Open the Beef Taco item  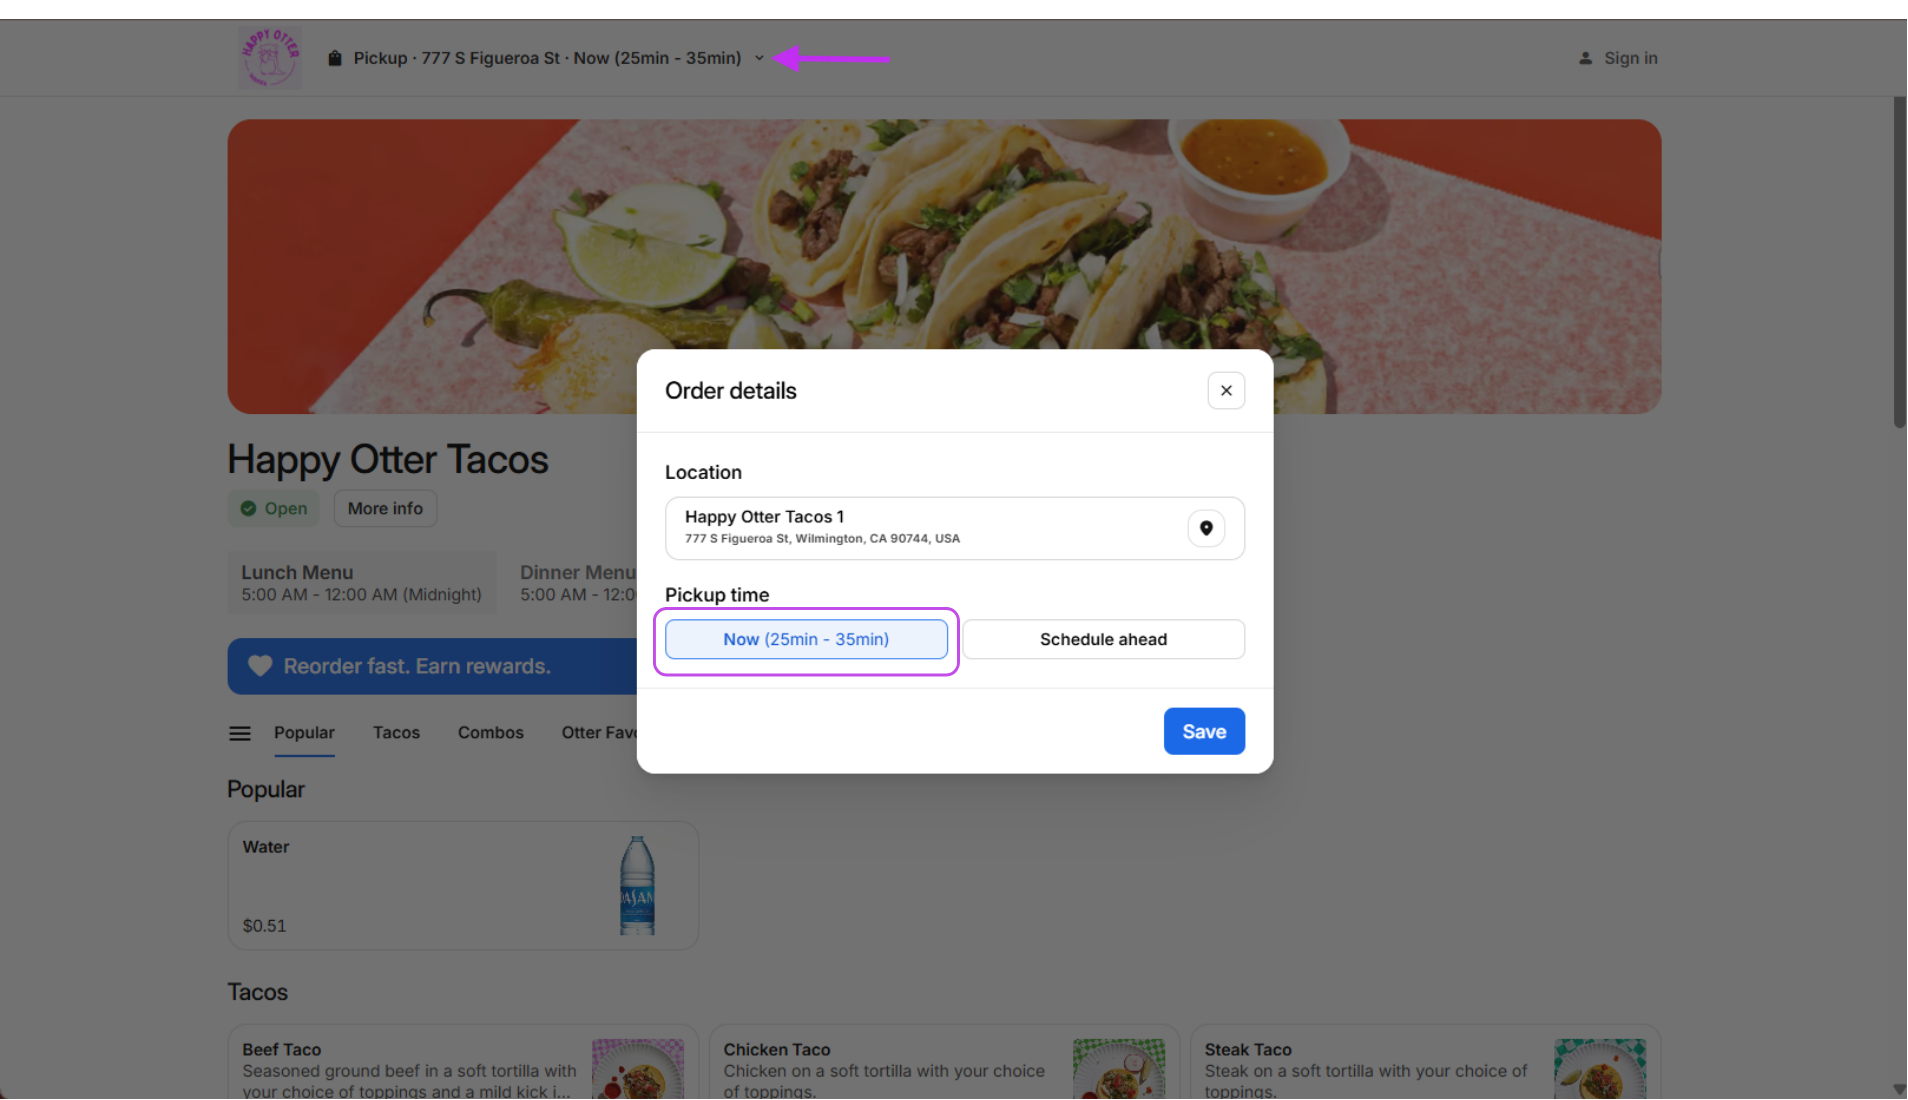click(463, 1062)
